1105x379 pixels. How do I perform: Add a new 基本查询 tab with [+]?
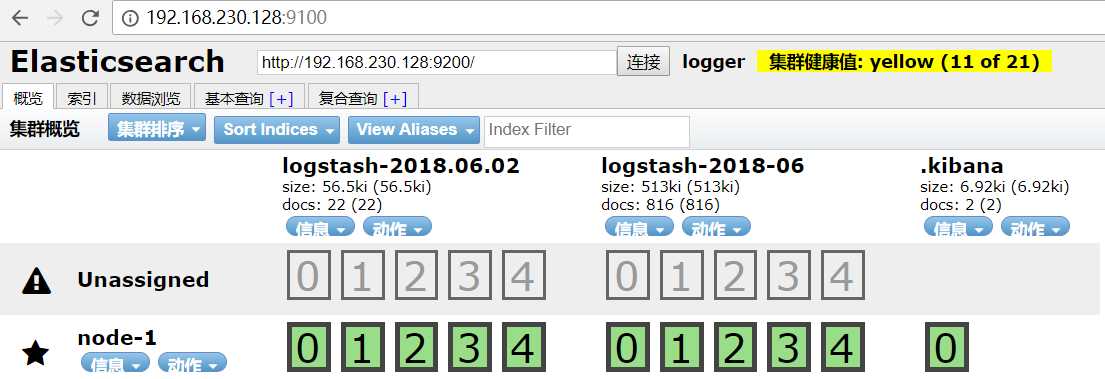click(281, 99)
